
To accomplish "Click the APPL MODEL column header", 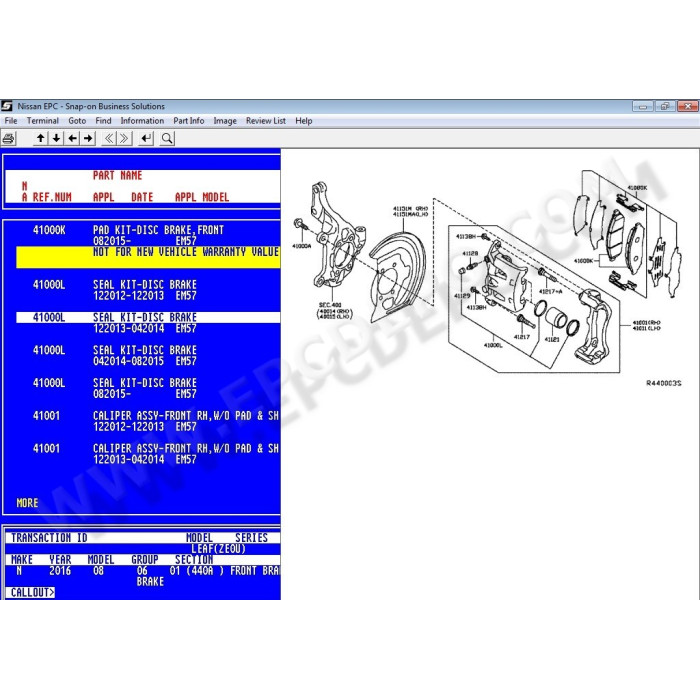I will (202, 197).
